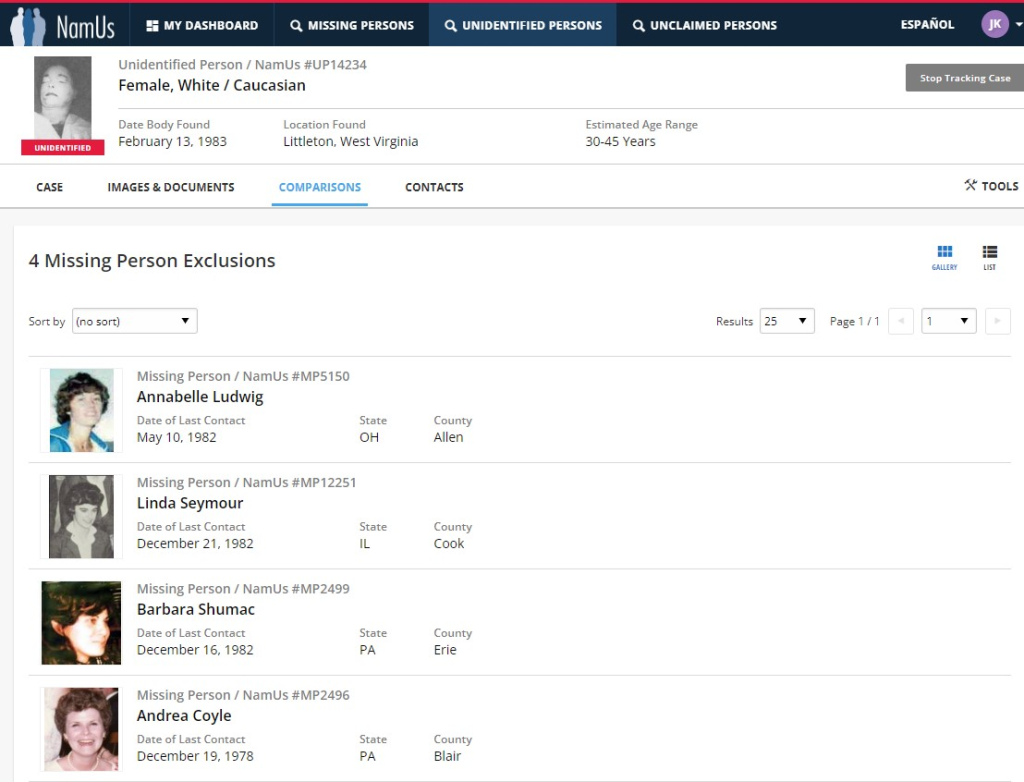Go to next results page arrow

pyautogui.click(x=997, y=321)
